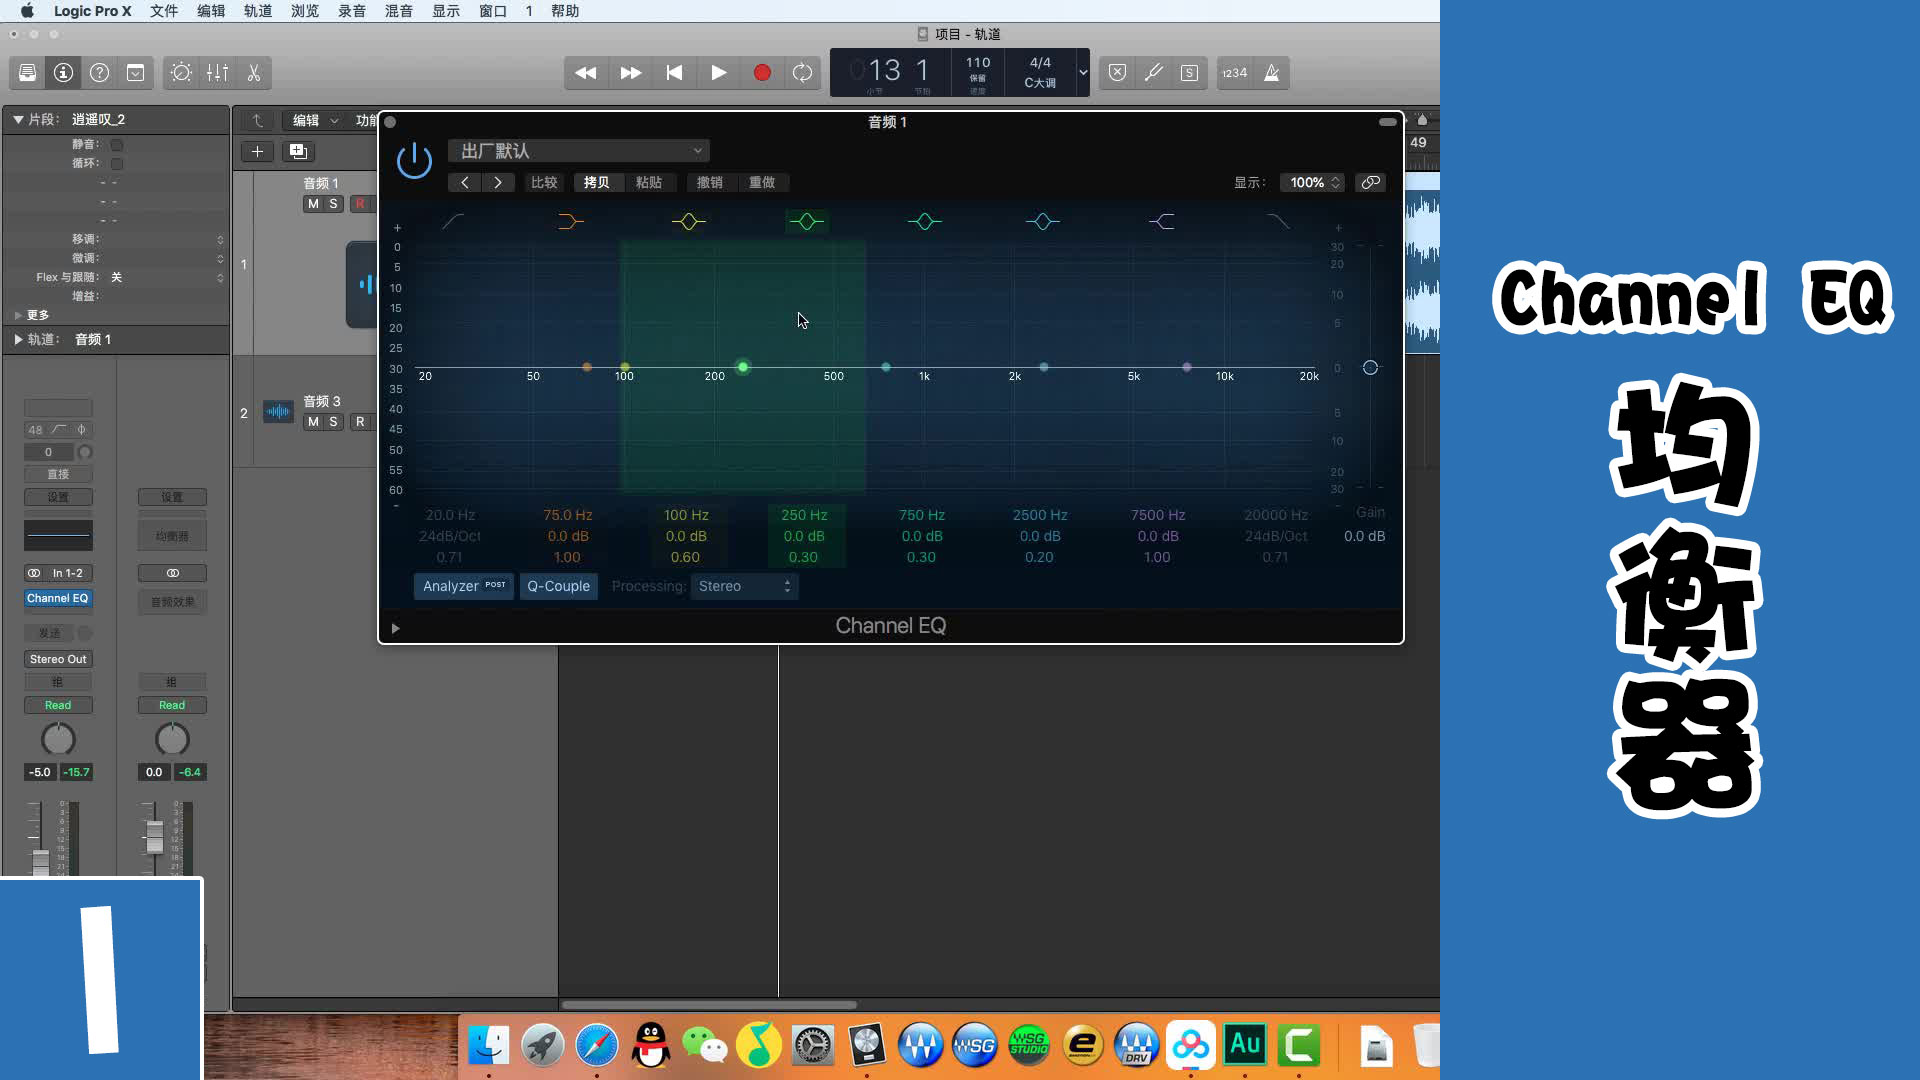Adjust the master Gain slider handle
Screen dimensions: 1920x1080
[x=1370, y=368]
